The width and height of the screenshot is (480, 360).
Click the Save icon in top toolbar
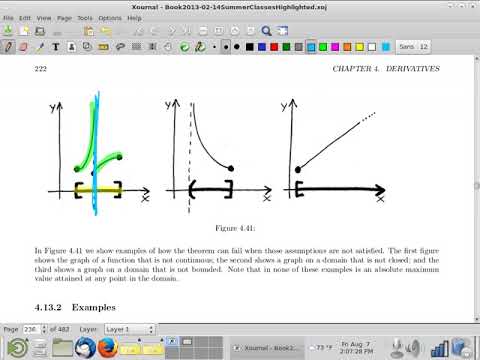click(8, 31)
